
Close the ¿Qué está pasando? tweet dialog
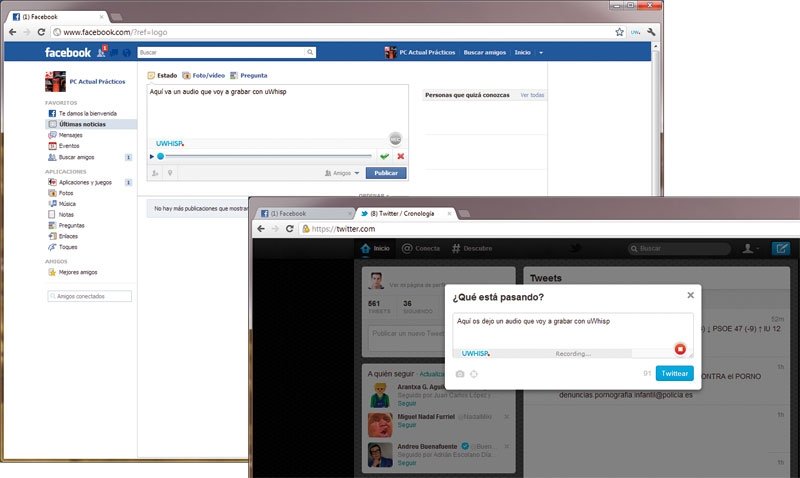coord(690,295)
